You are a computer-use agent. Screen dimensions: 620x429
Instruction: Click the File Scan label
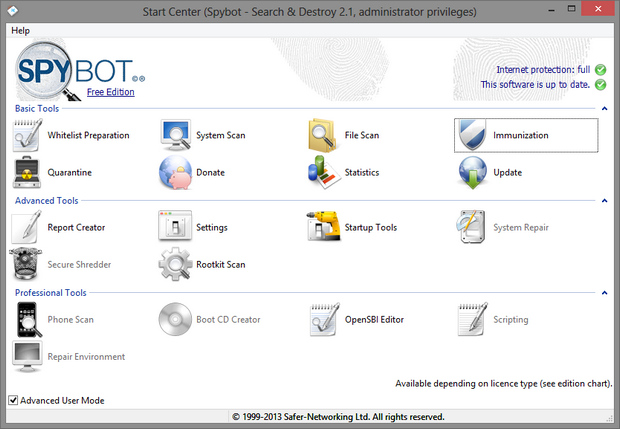pyautogui.click(x=362, y=135)
